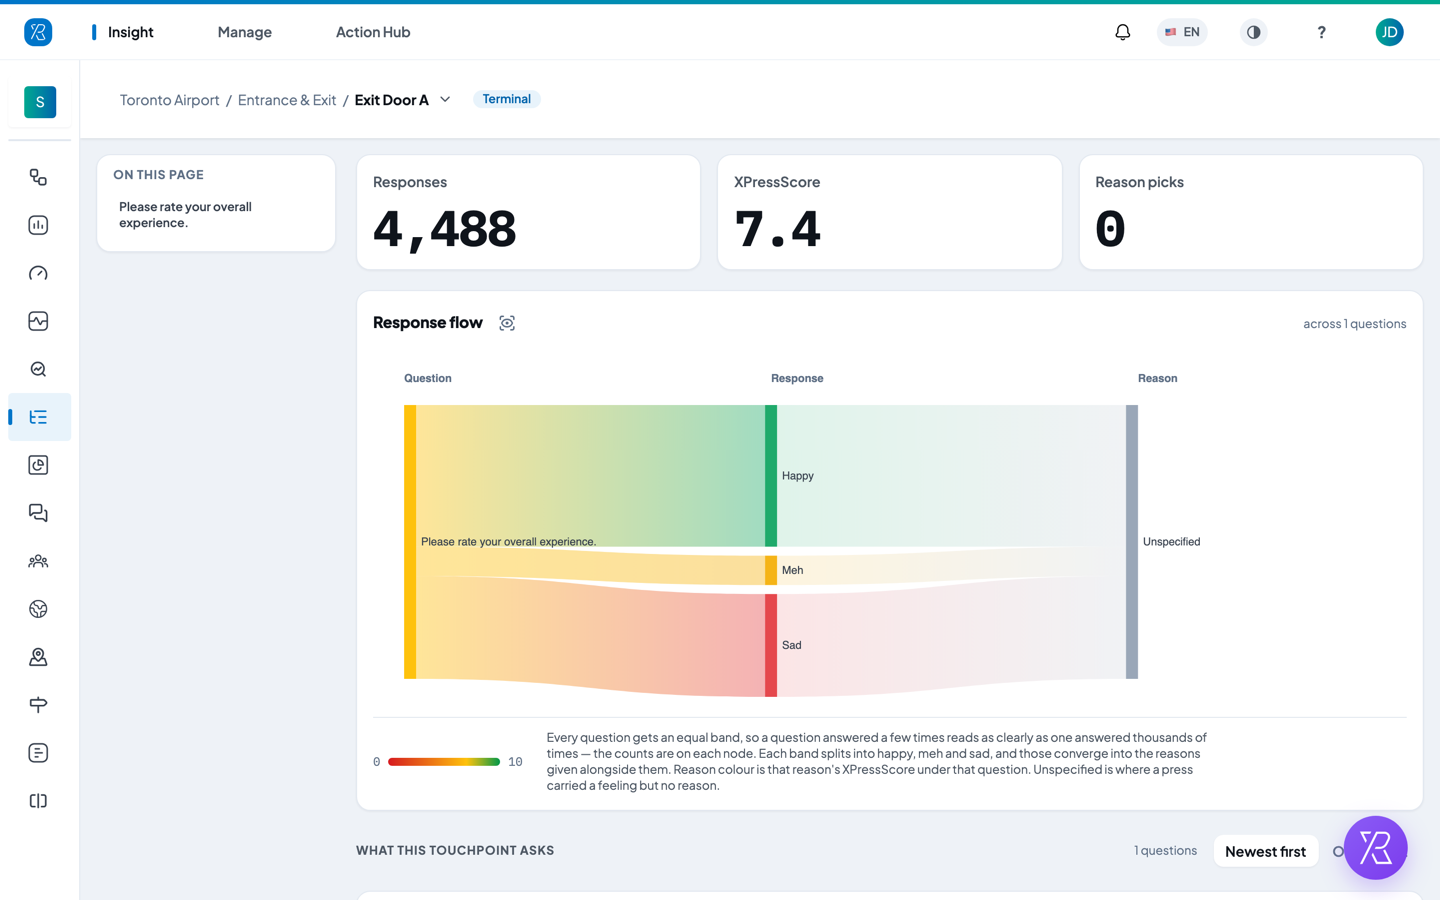This screenshot has width=1440, height=900.
Task: Click the Terminal tag badge
Action: (506, 99)
